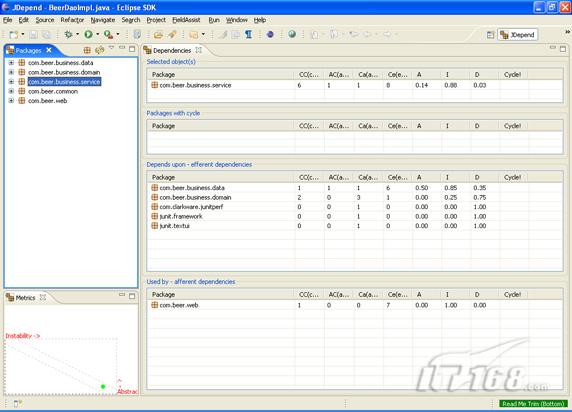
Task: Switch to the Dependencies tab
Action: 171,50
